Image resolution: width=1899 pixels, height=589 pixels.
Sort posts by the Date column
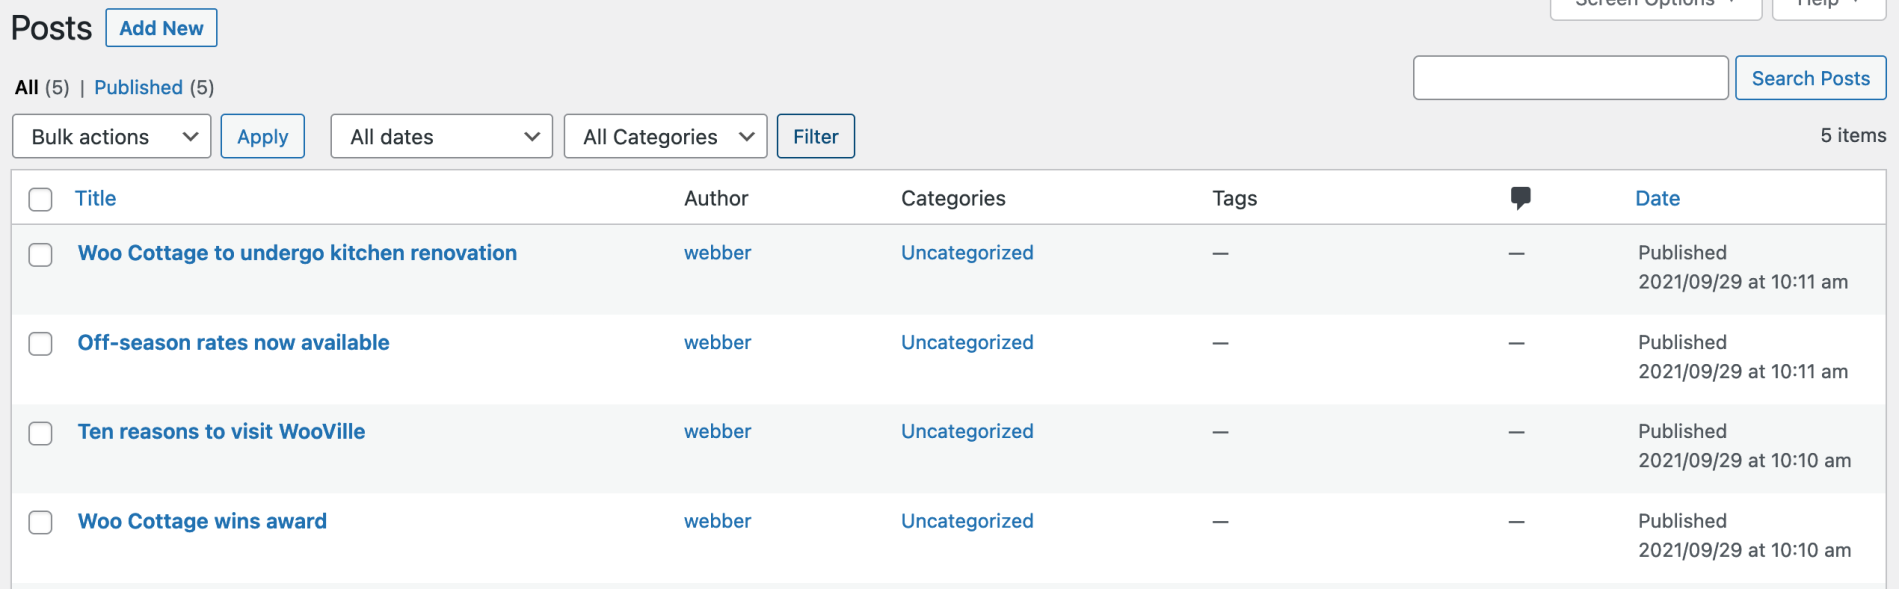point(1657,198)
